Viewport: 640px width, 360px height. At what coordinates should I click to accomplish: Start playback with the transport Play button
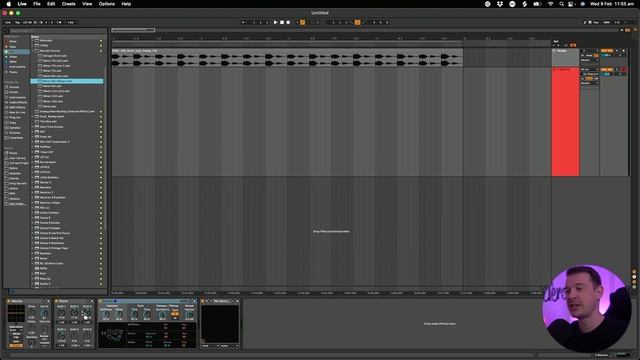point(276,22)
